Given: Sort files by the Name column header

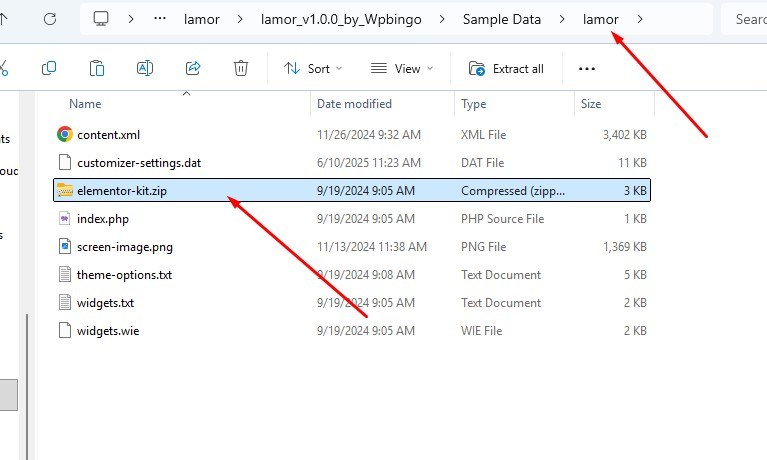Looking at the screenshot, I should 86,104.
